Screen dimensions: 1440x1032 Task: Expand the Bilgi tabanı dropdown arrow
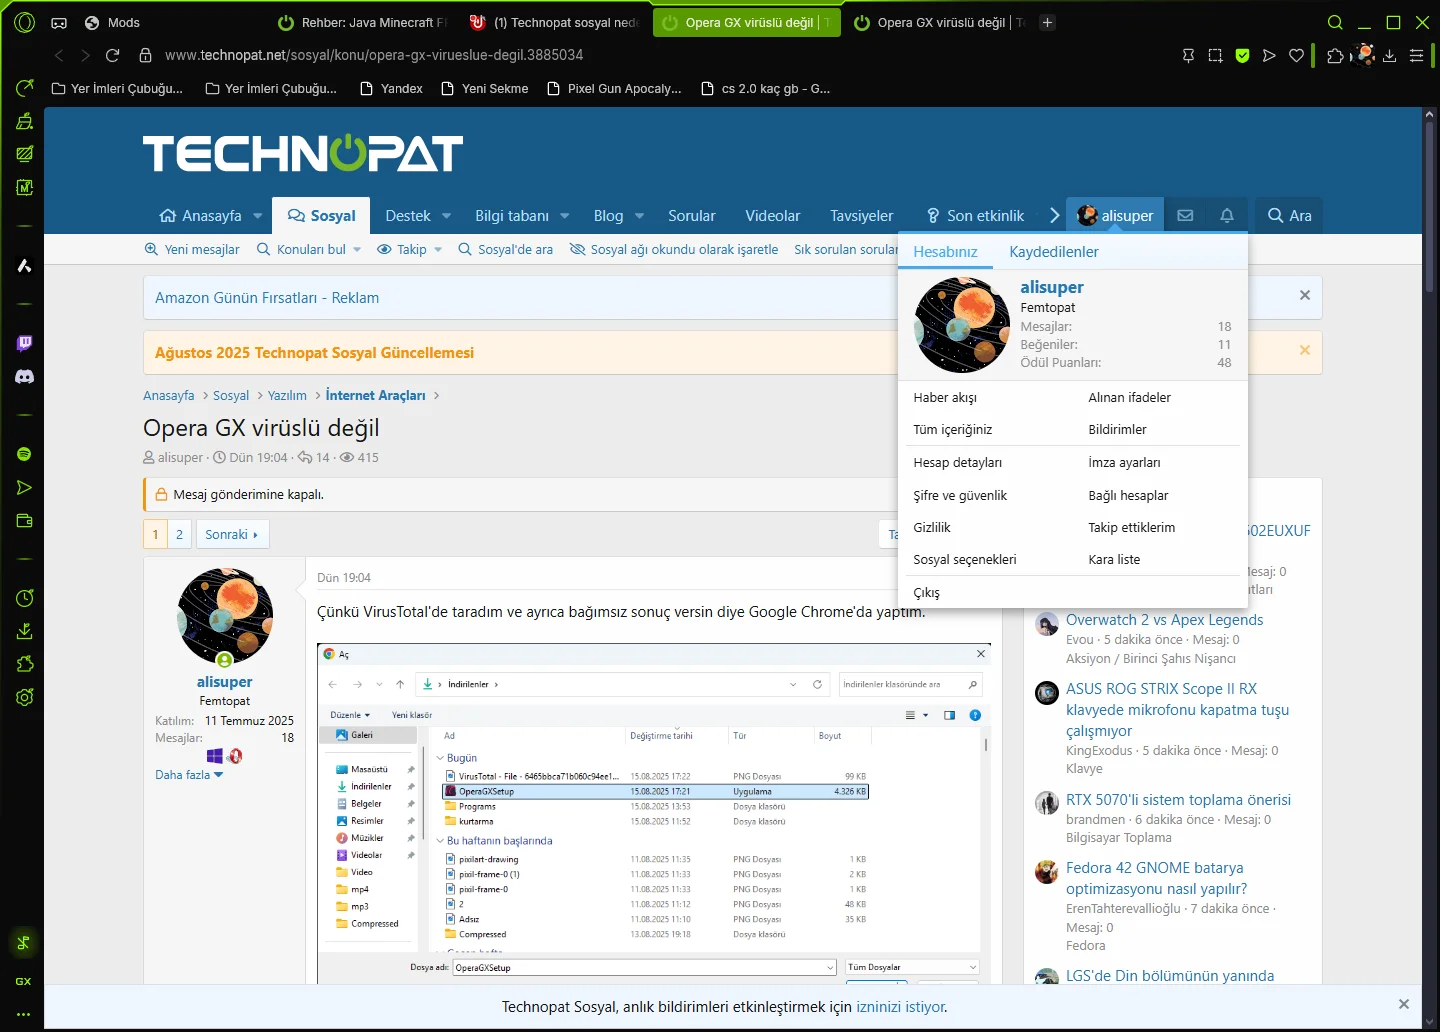pos(565,216)
